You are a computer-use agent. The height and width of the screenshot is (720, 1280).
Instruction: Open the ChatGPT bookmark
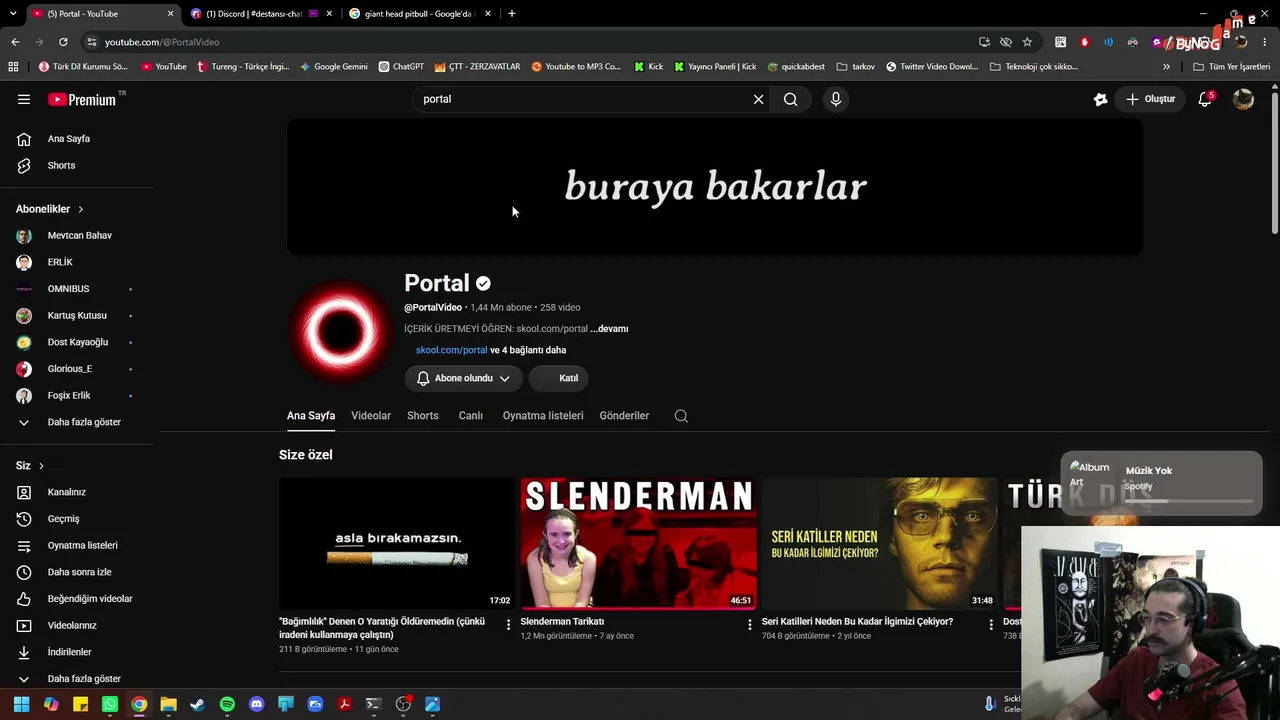pos(401,67)
